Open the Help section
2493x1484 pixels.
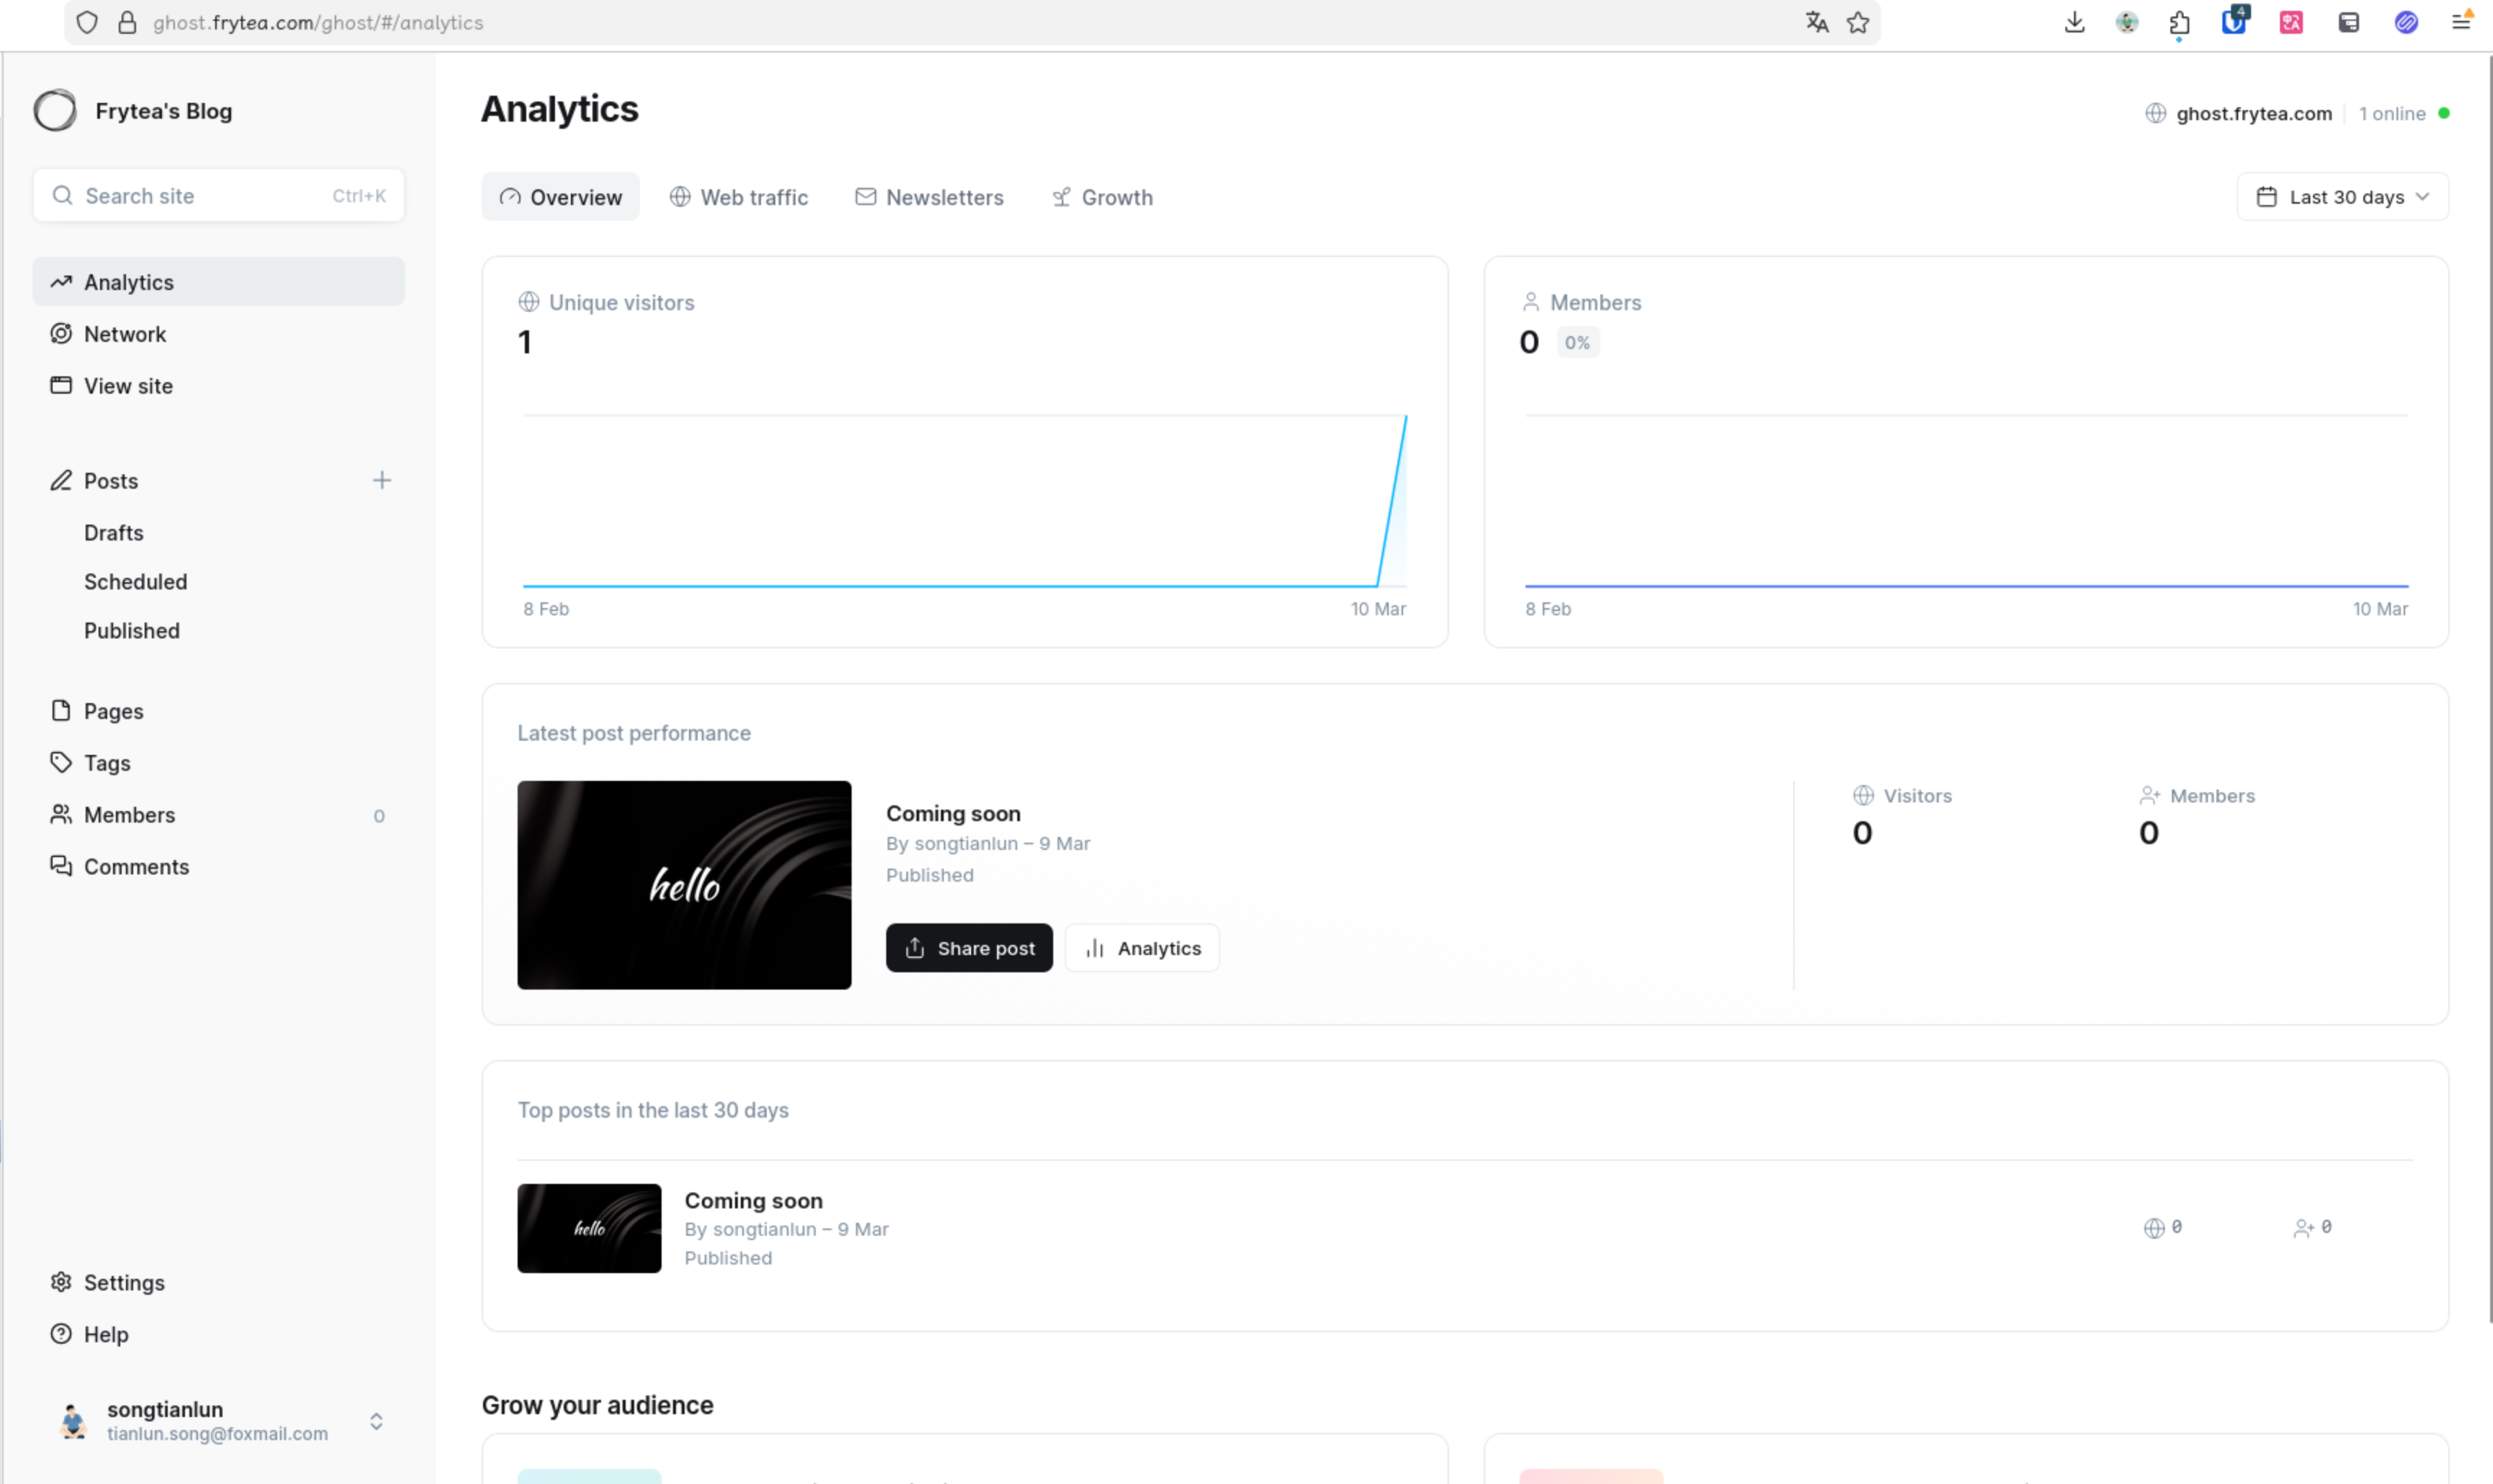105,1333
